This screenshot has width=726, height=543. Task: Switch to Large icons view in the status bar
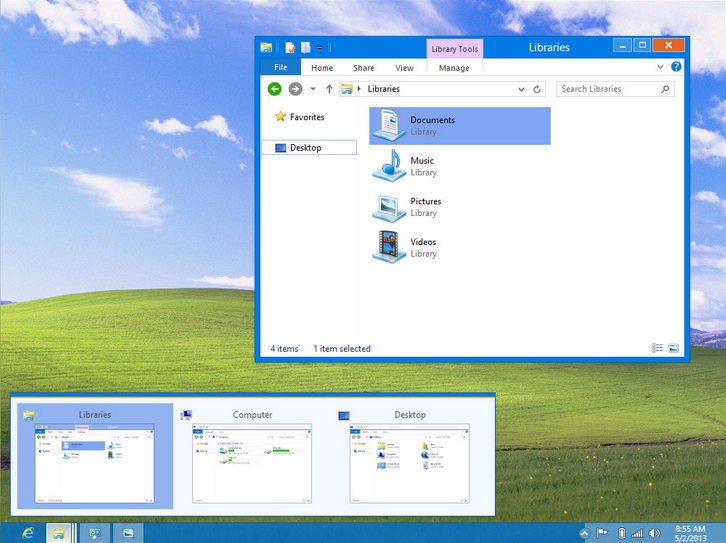pos(674,348)
